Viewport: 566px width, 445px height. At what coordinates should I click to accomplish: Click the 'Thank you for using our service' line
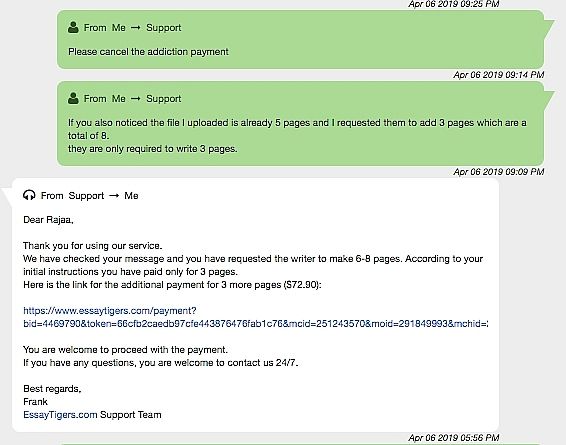(93, 246)
